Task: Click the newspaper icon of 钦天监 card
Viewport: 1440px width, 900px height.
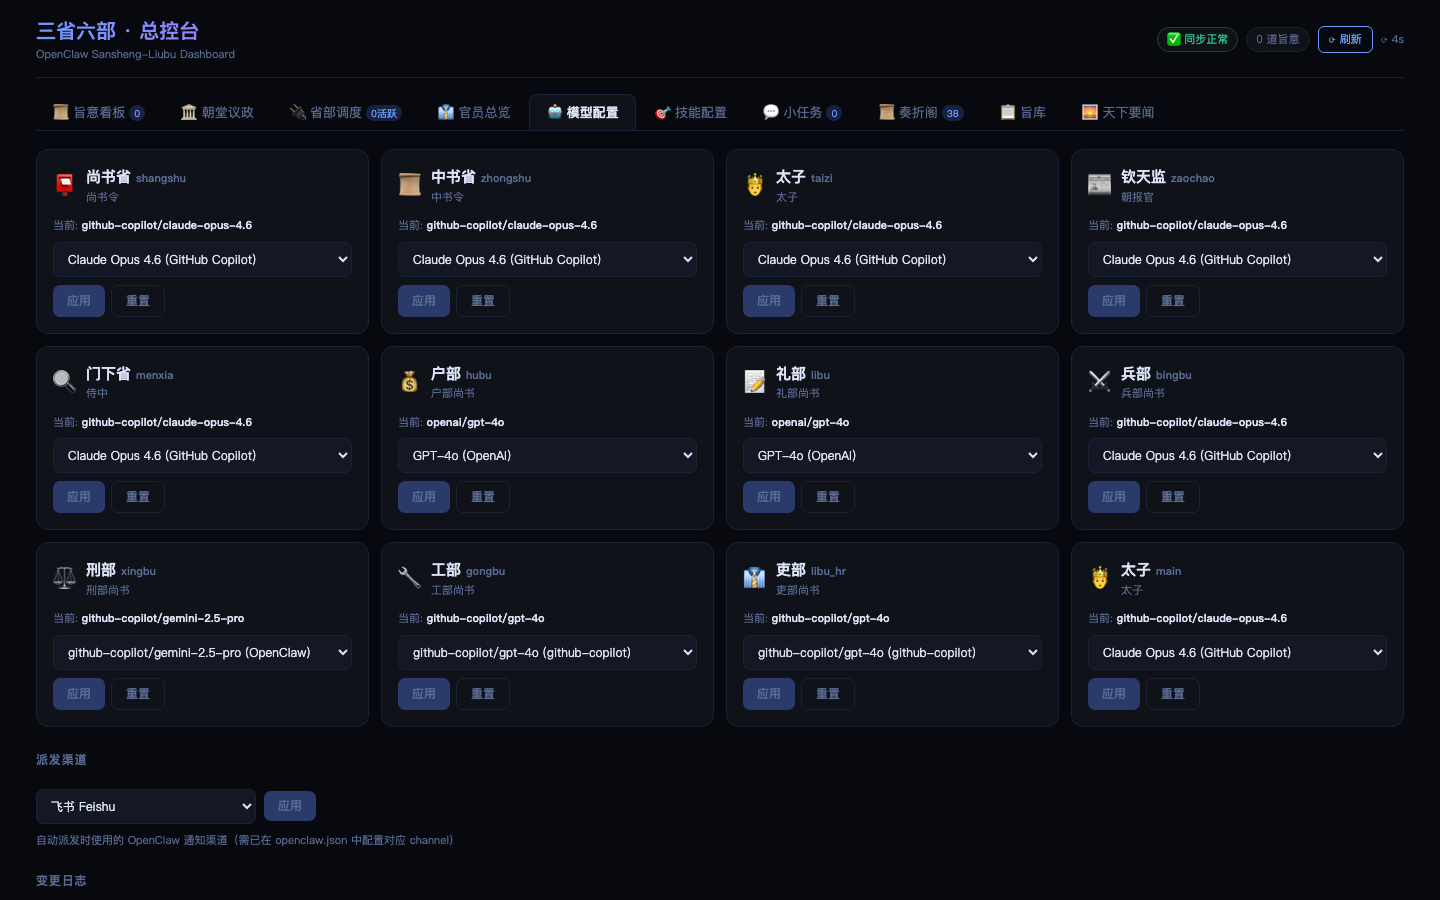Action: [x=1099, y=184]
